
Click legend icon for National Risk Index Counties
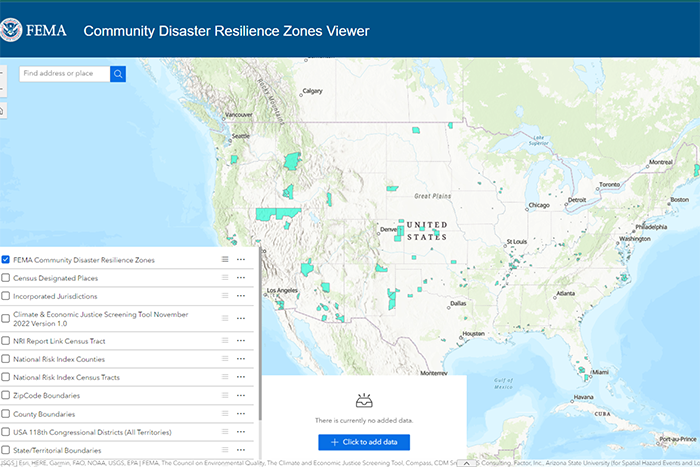(x=225, y=359)
